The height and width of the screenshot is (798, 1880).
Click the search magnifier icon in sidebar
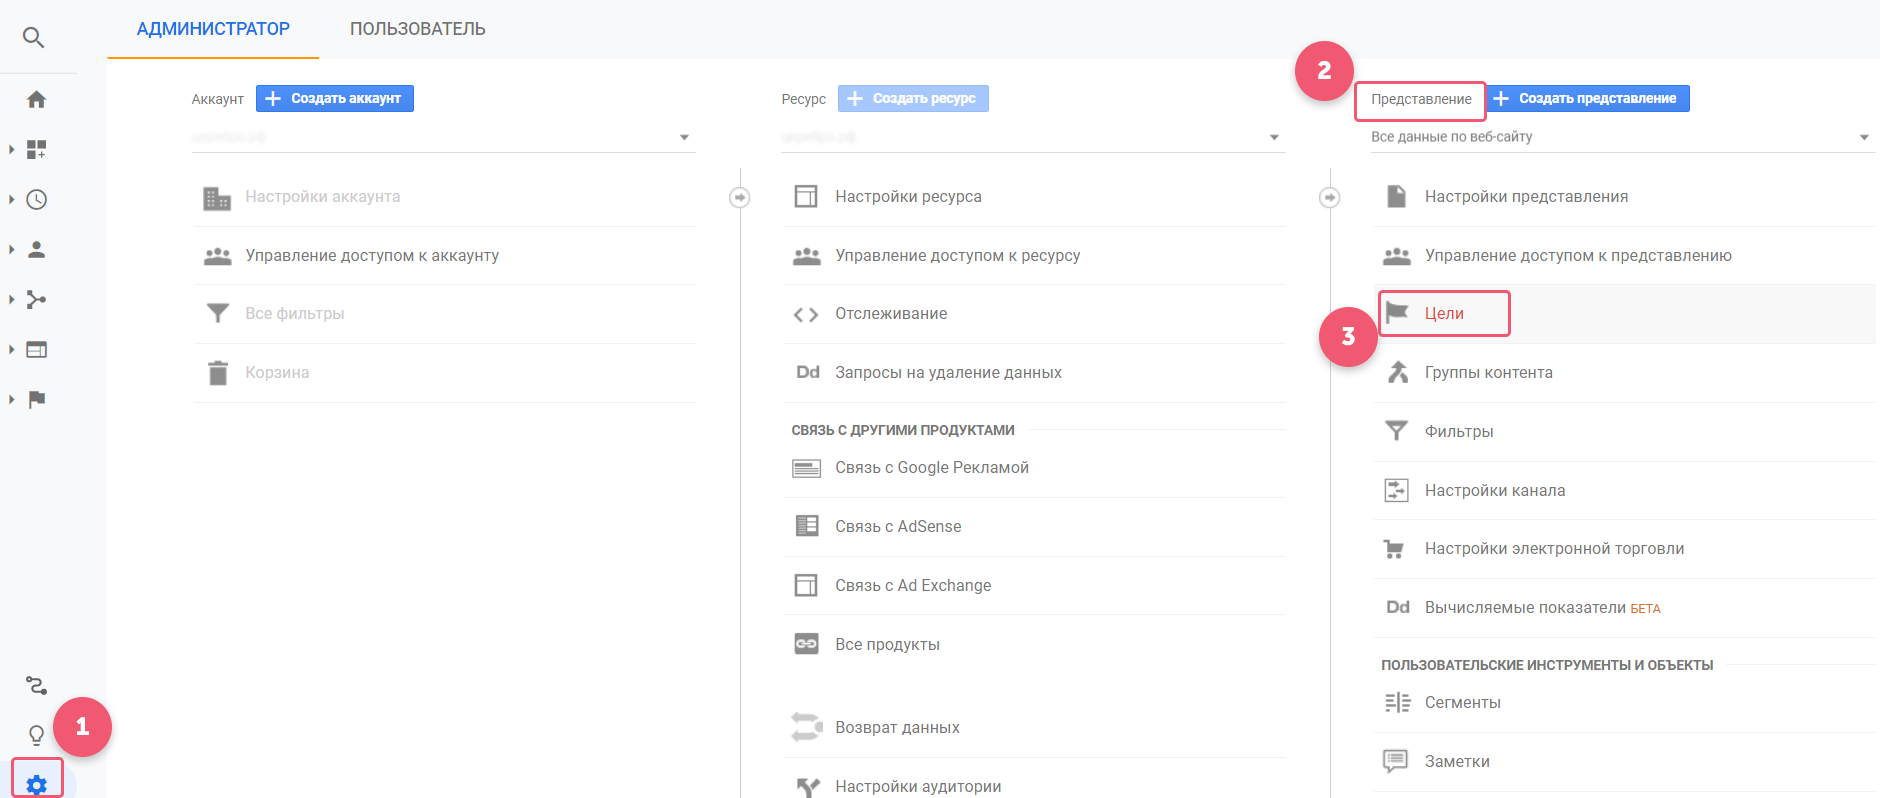[33, 38]
